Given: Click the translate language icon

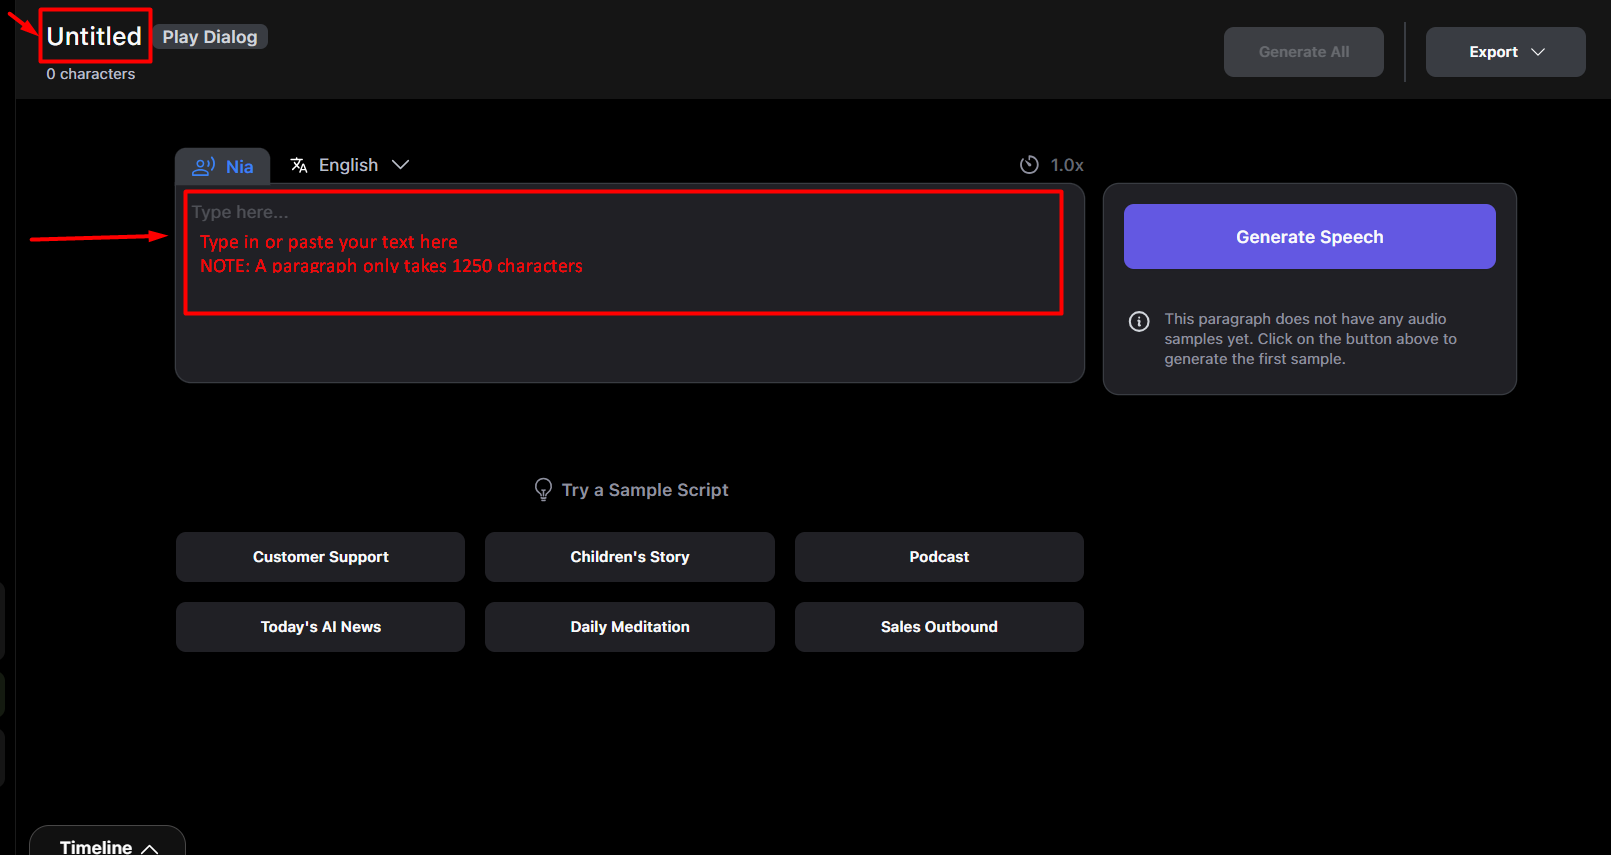Looking at the screenshot, I should [299, 165].
